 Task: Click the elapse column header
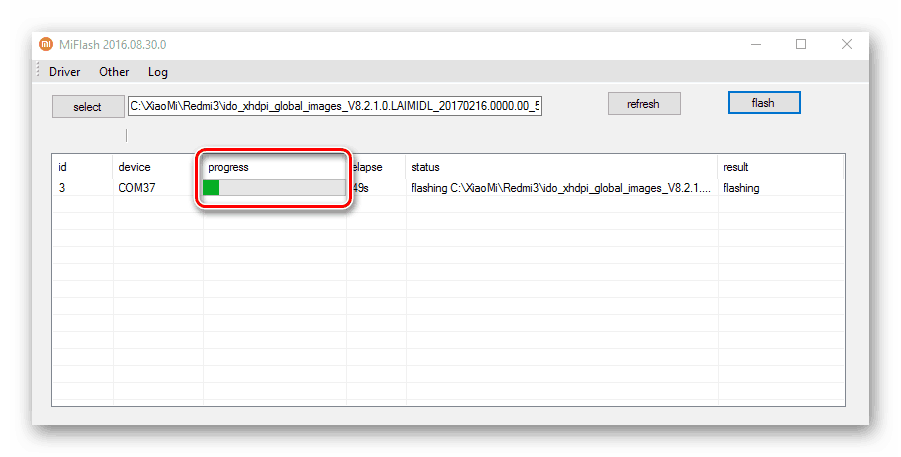[369, 167]
